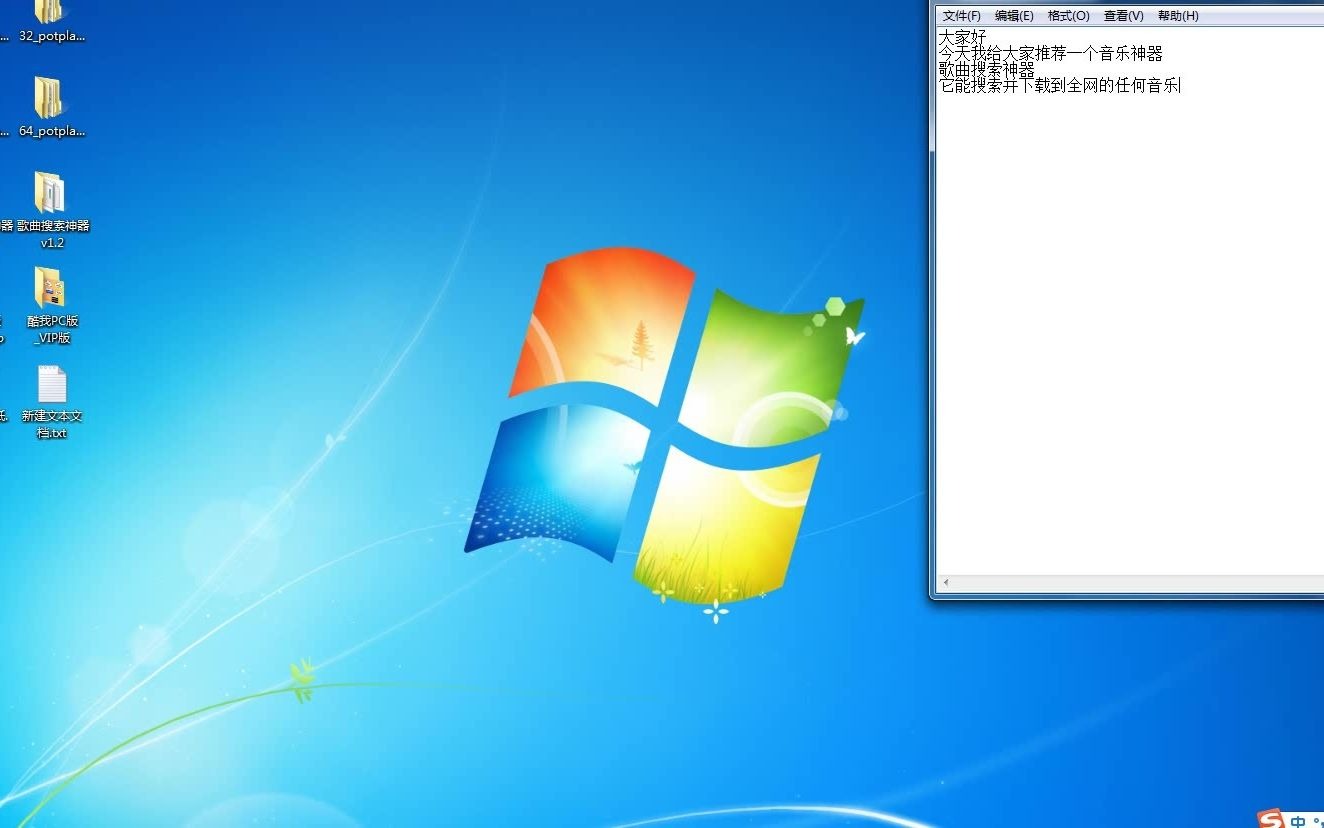Screen dimensions: 1324x828
Task: Select the 新建文本文档.txt file icon
Action: coord(51,384)
